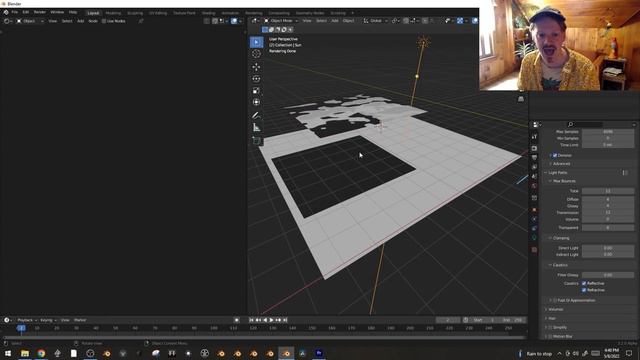Viewport: 640px width, 360px height.
Task: Select the Scale tool in viewport toolbar
Action: 256,91
